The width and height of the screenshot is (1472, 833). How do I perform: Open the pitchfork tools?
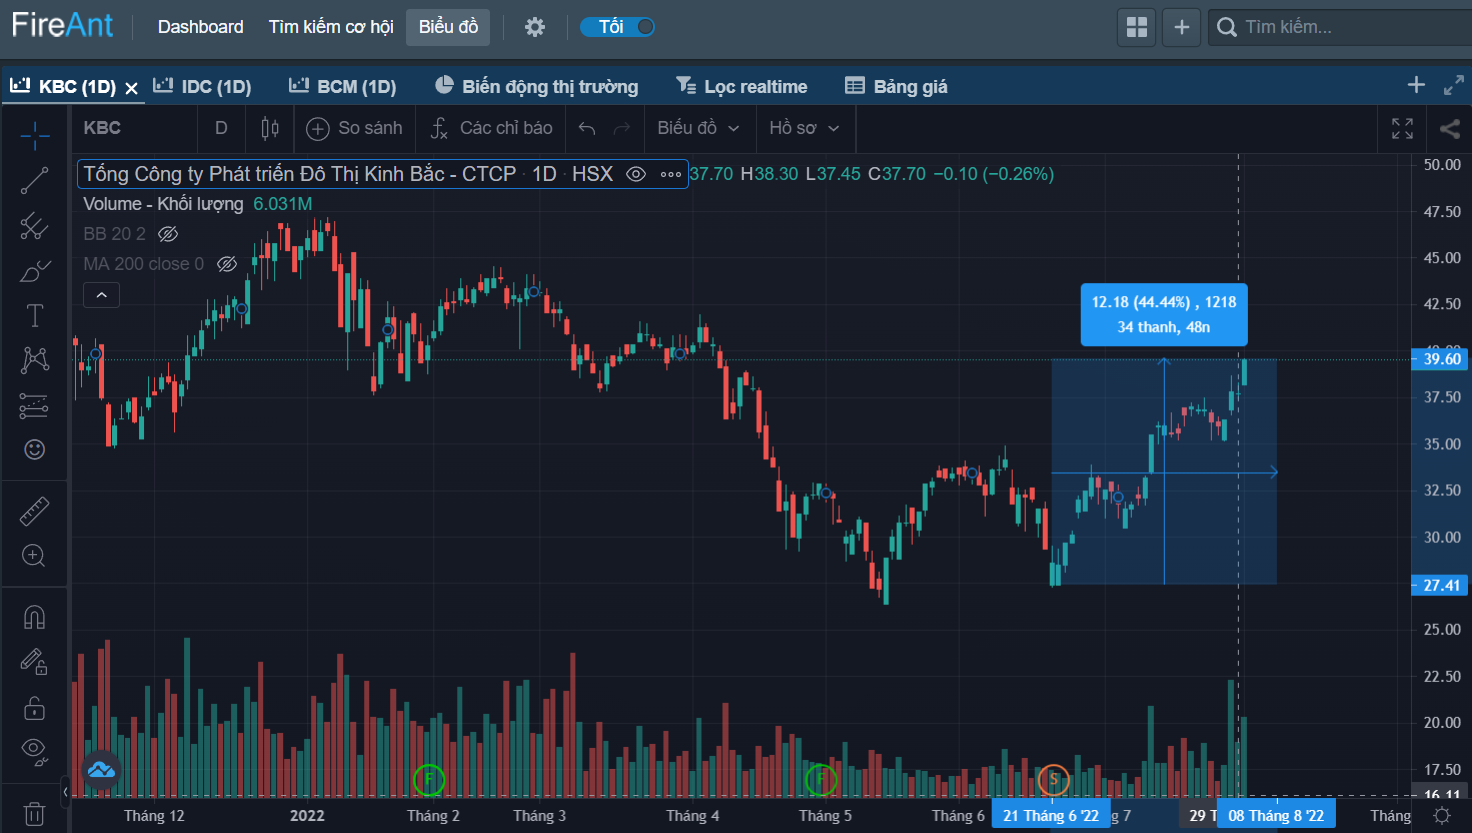(x=35, y=225)
